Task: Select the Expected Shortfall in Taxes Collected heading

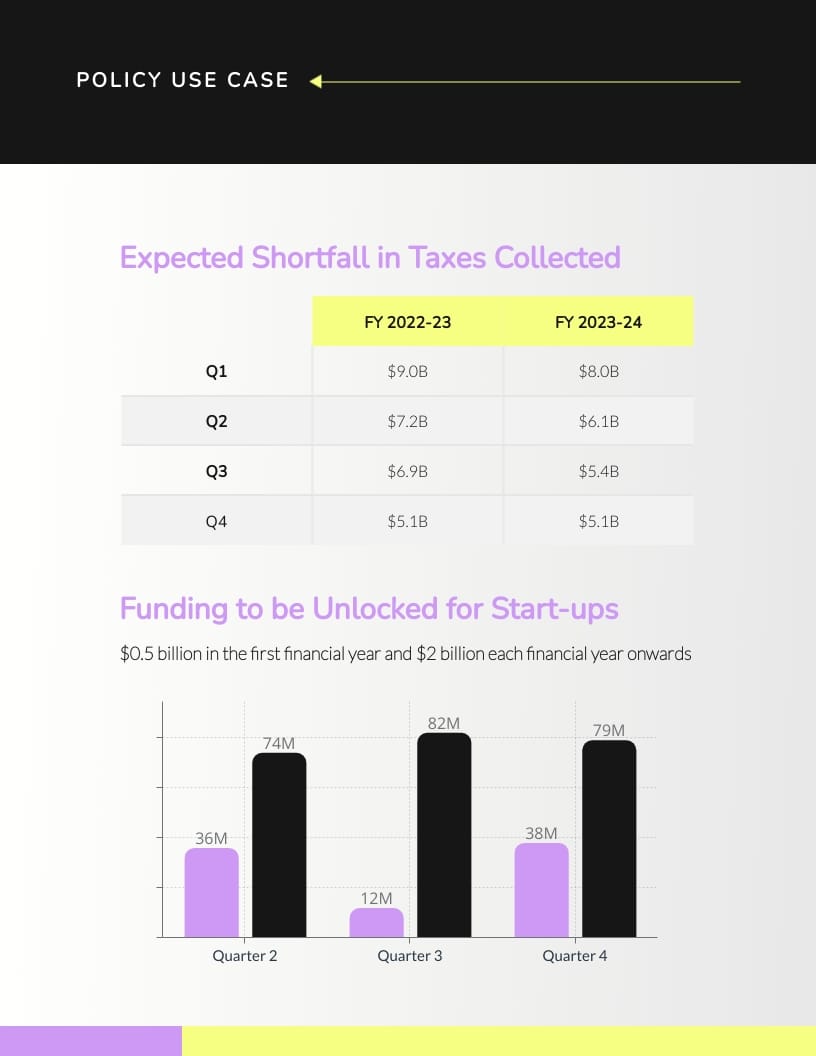Action: pos(370,258)
